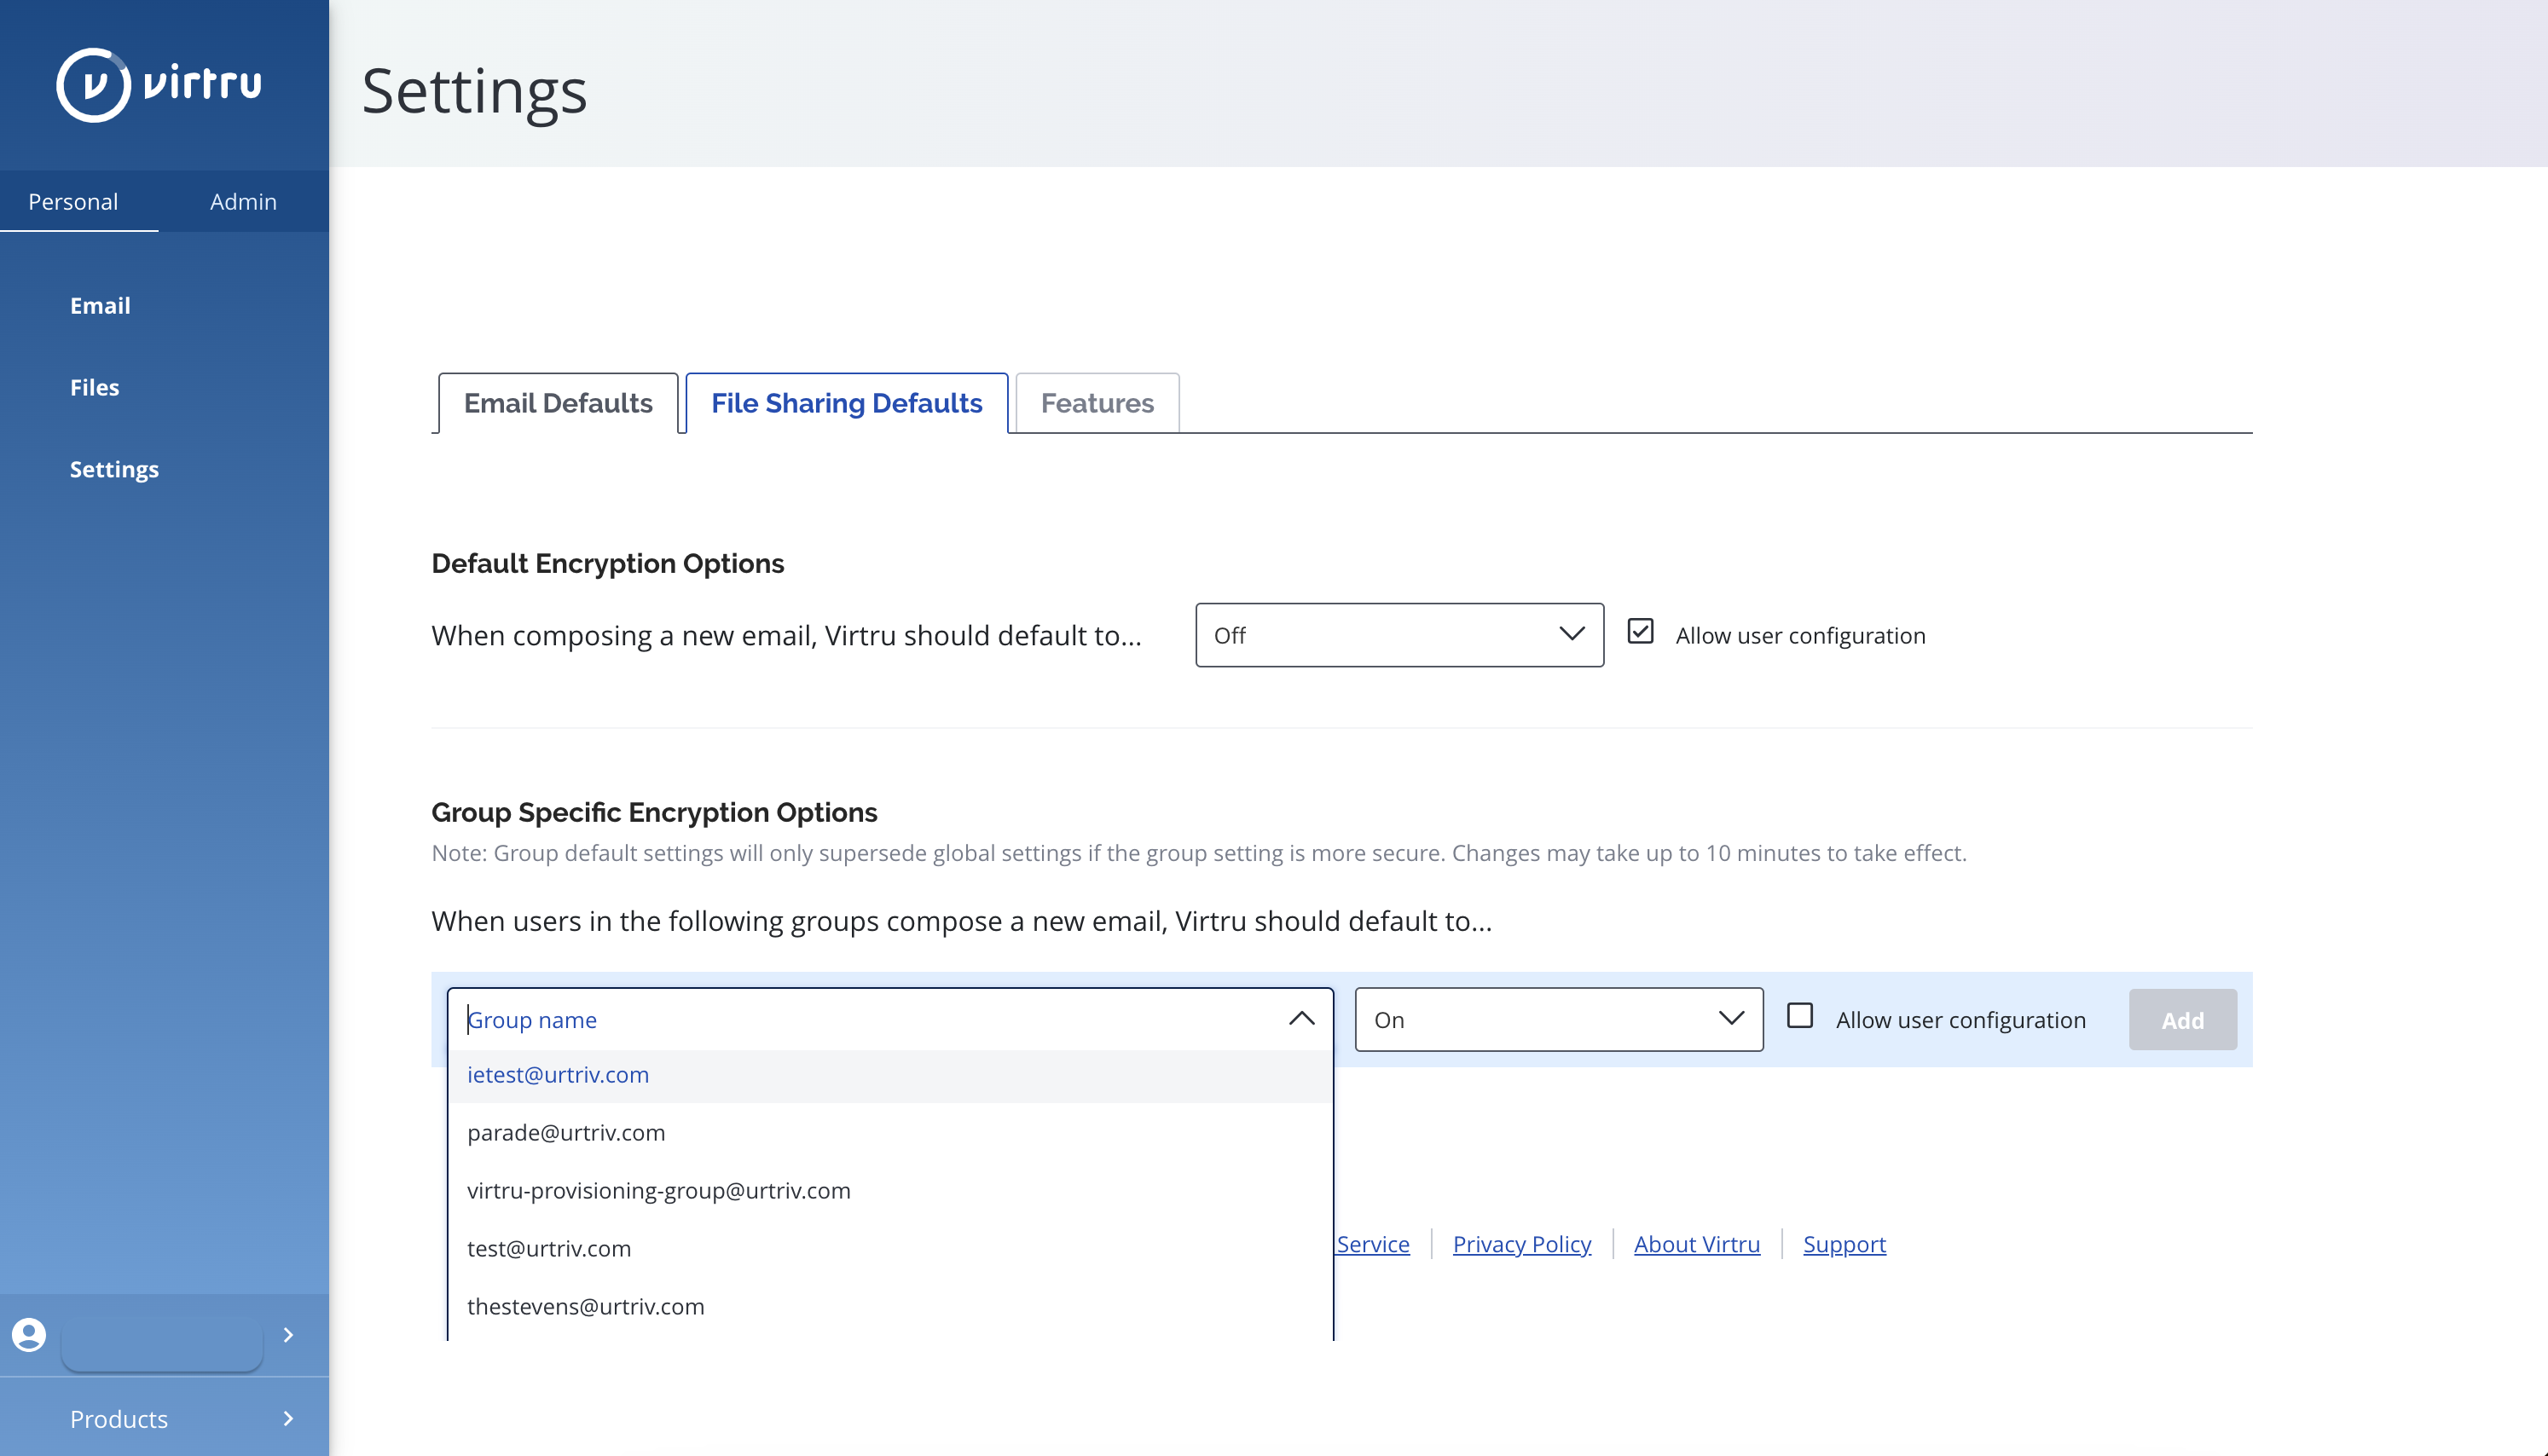Select the File Sharing Defaults tab
2548x1456 pixels.
(846, 403)
